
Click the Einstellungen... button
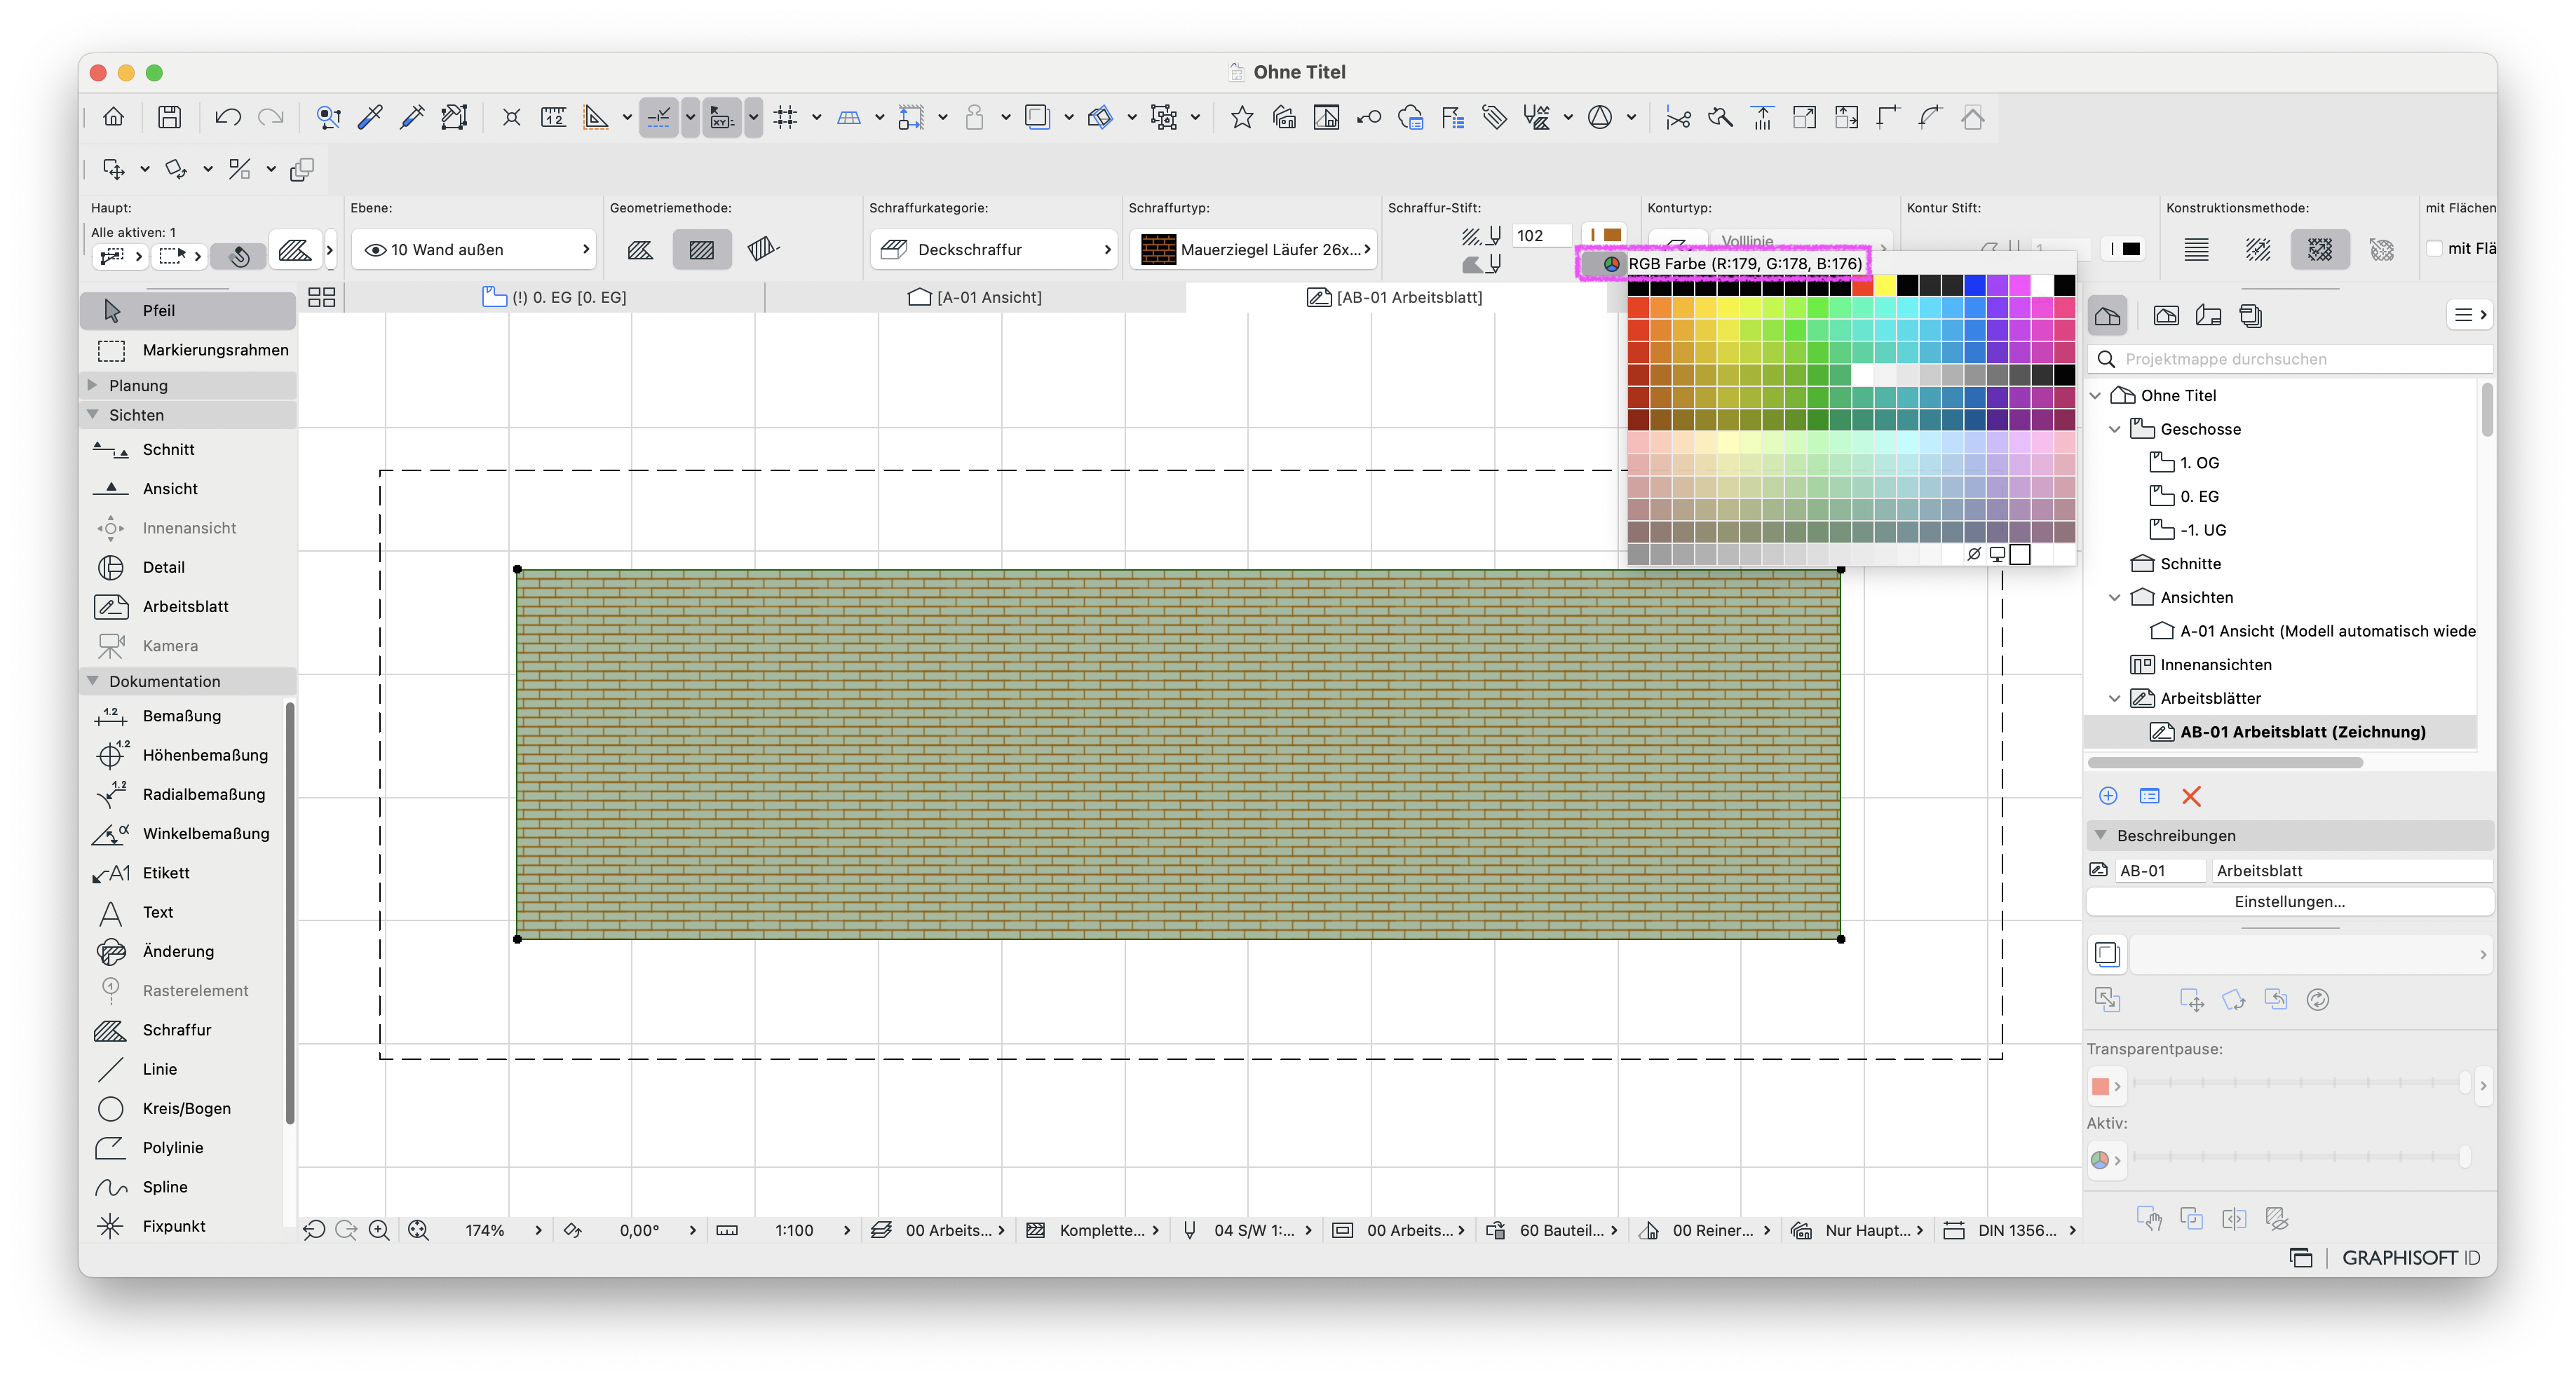[2289, 901]
